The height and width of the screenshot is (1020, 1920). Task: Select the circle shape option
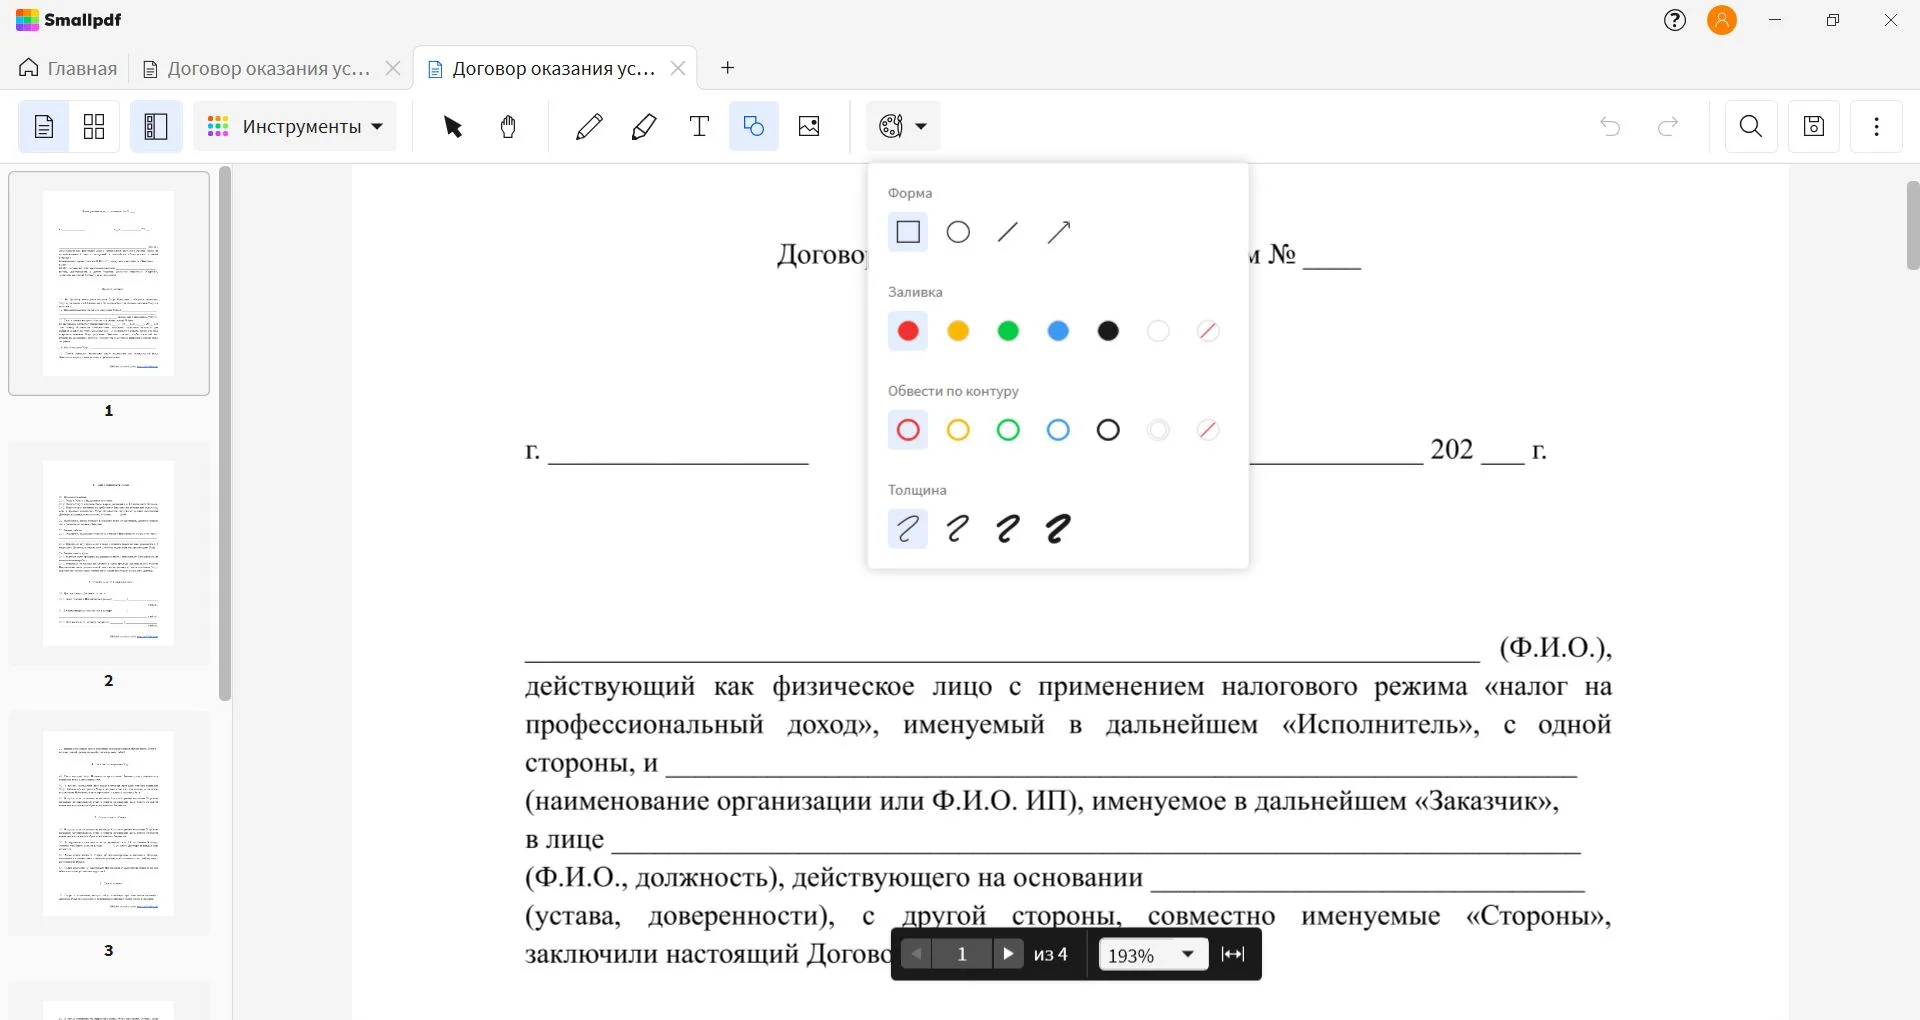coord(958,232)
